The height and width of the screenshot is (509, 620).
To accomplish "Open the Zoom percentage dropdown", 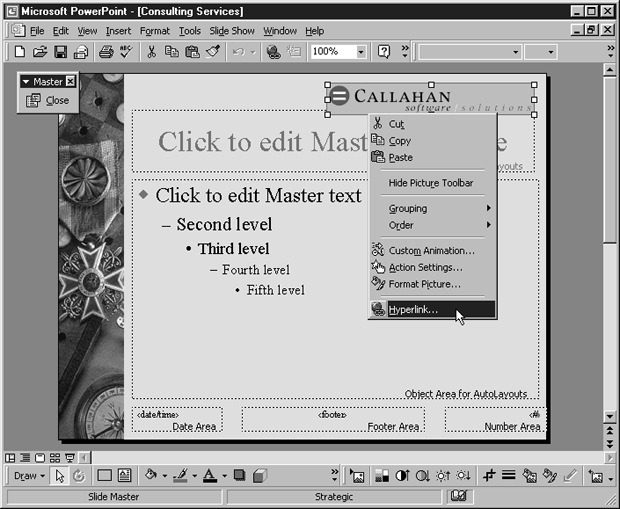I will coord(361,51).
